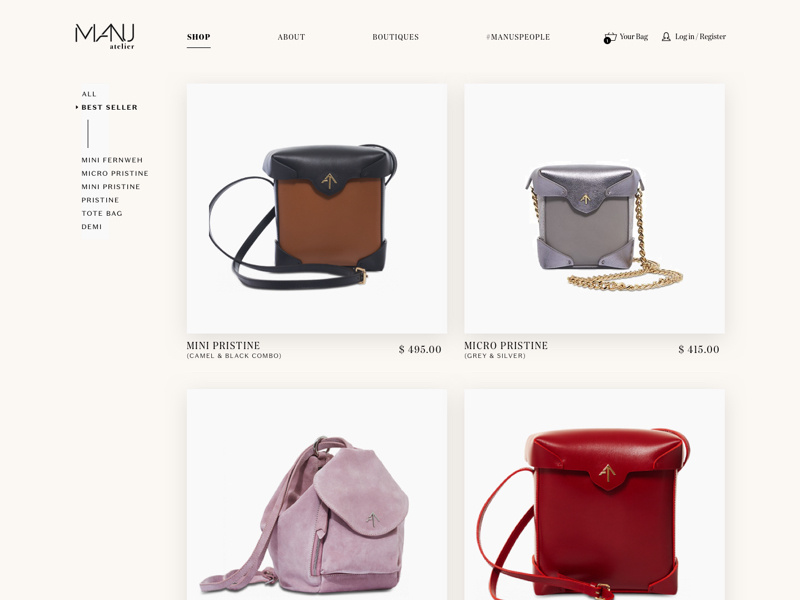Go home via Manu atelier logo
The image size is (800, 600).
point(105,36)
